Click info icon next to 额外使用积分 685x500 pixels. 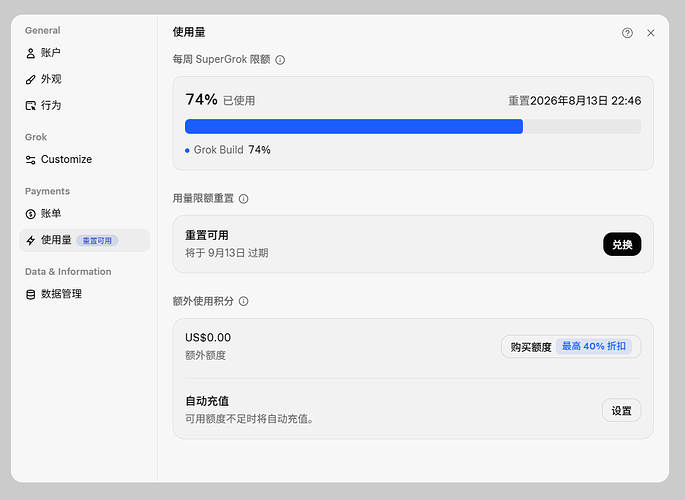click(x=244, y=301)
